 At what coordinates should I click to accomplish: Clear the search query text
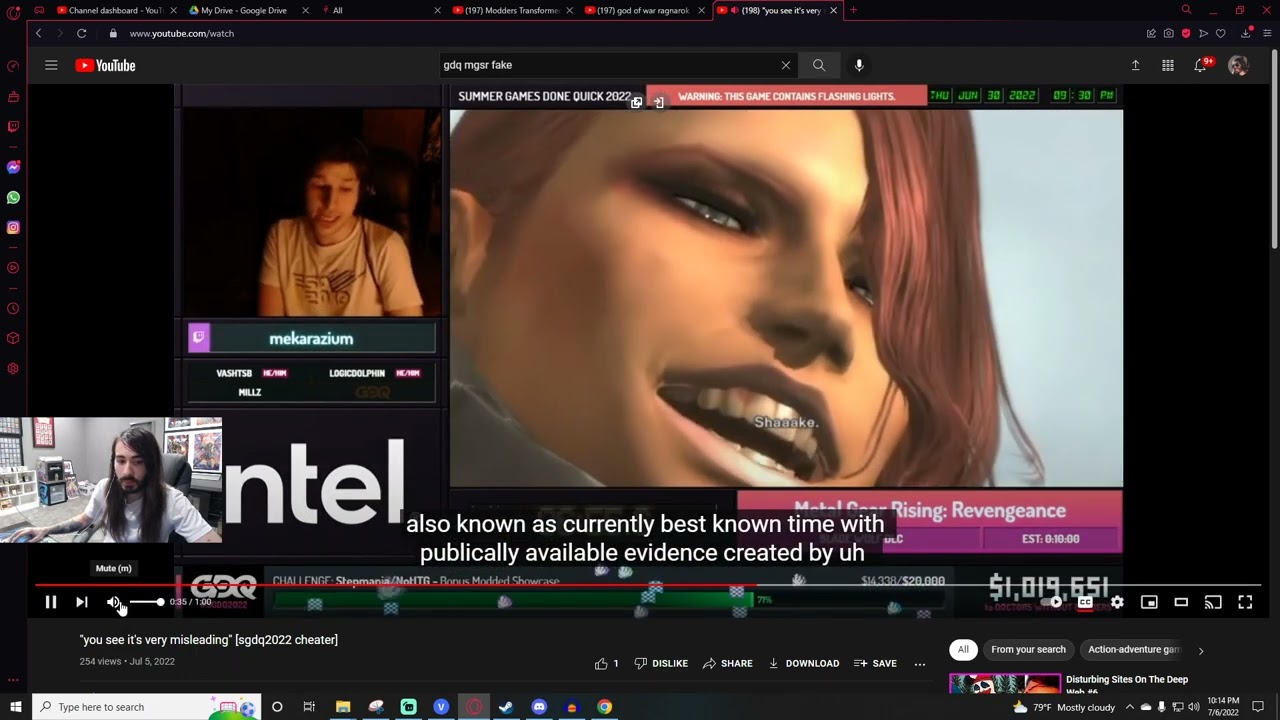786,65
